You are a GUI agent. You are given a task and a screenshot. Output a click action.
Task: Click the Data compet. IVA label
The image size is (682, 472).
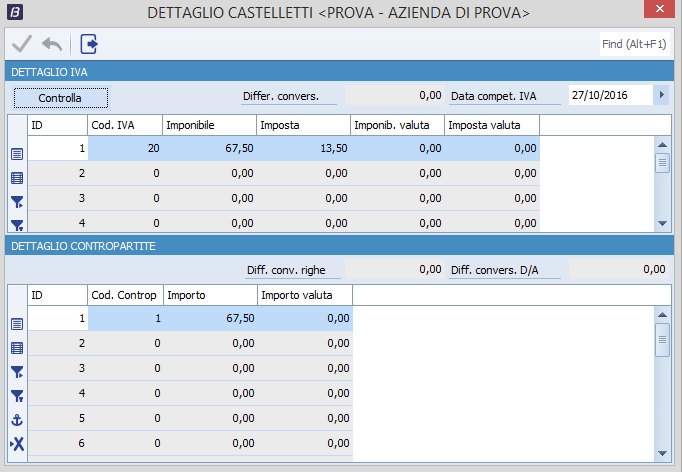tap(494, 96)
